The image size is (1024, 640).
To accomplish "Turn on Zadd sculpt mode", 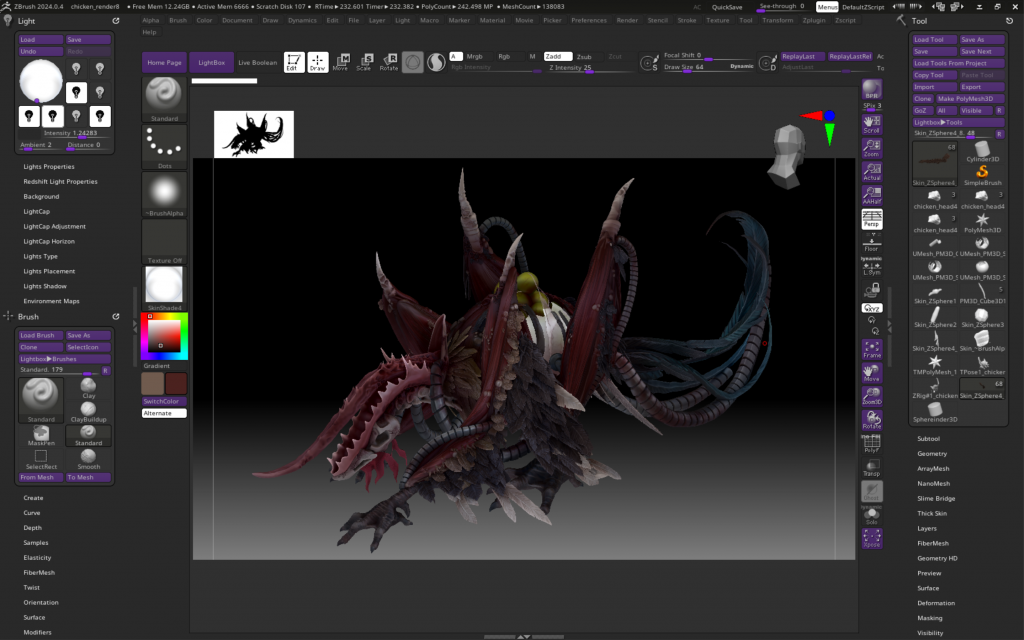I will coord(558,56).
